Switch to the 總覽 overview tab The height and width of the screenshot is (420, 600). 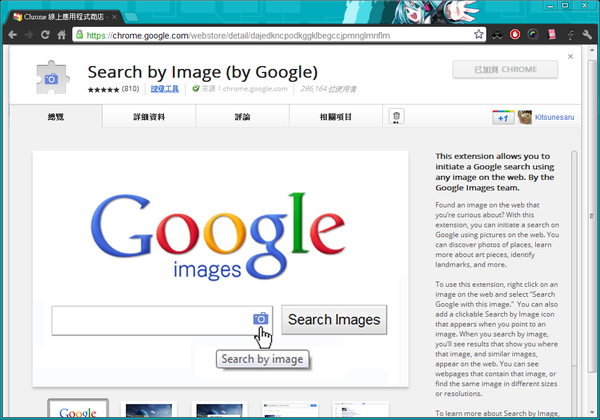(55, 117)
